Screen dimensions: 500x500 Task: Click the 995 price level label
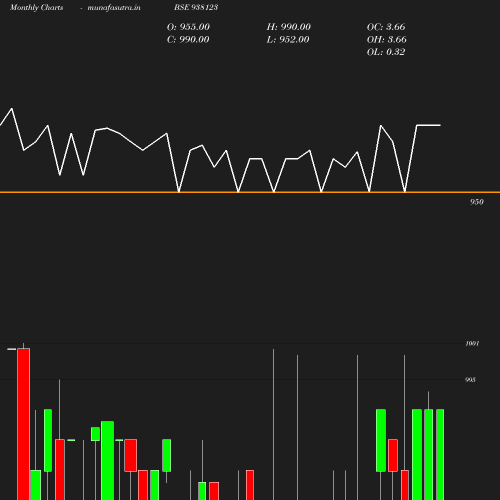pos(470,380)
